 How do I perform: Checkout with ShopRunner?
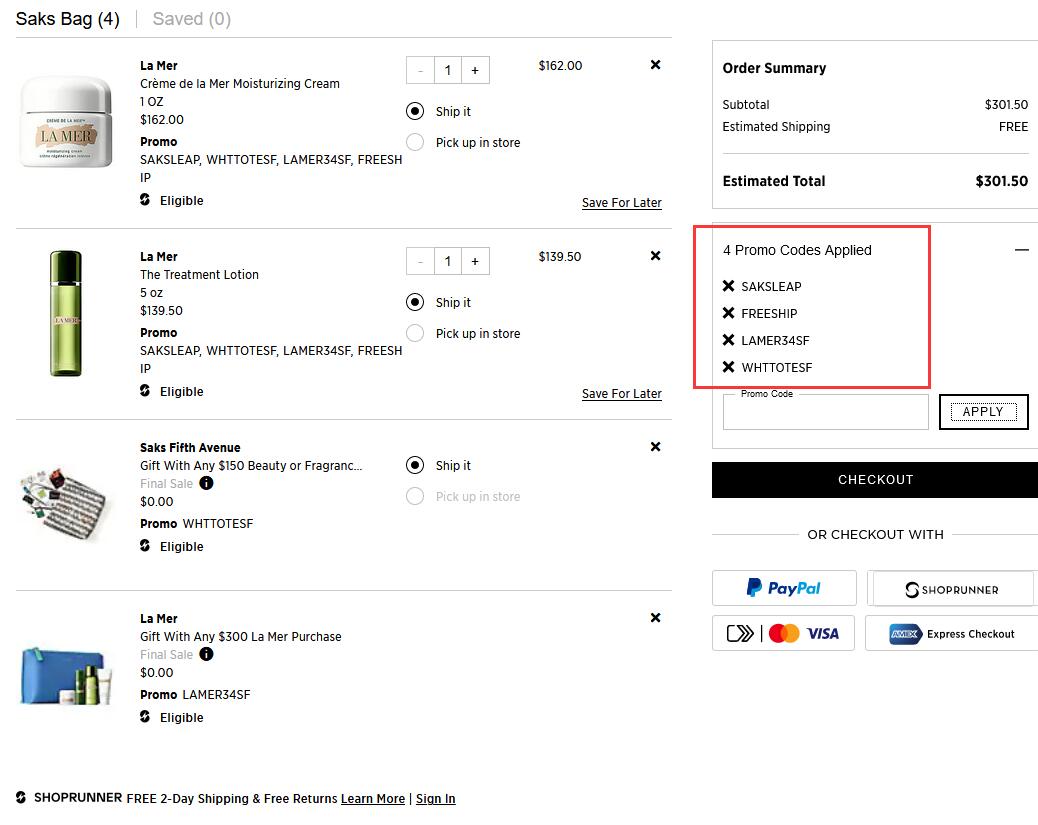click(x=951, y=588)
